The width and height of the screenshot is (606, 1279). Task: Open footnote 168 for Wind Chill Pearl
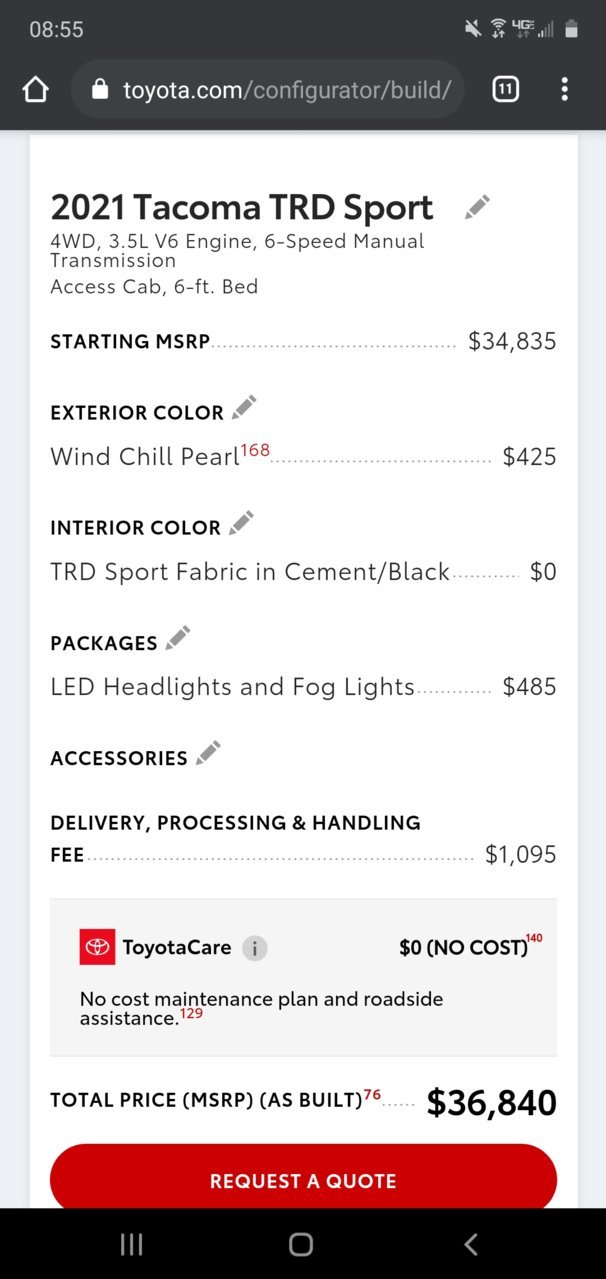click(255, 450)
